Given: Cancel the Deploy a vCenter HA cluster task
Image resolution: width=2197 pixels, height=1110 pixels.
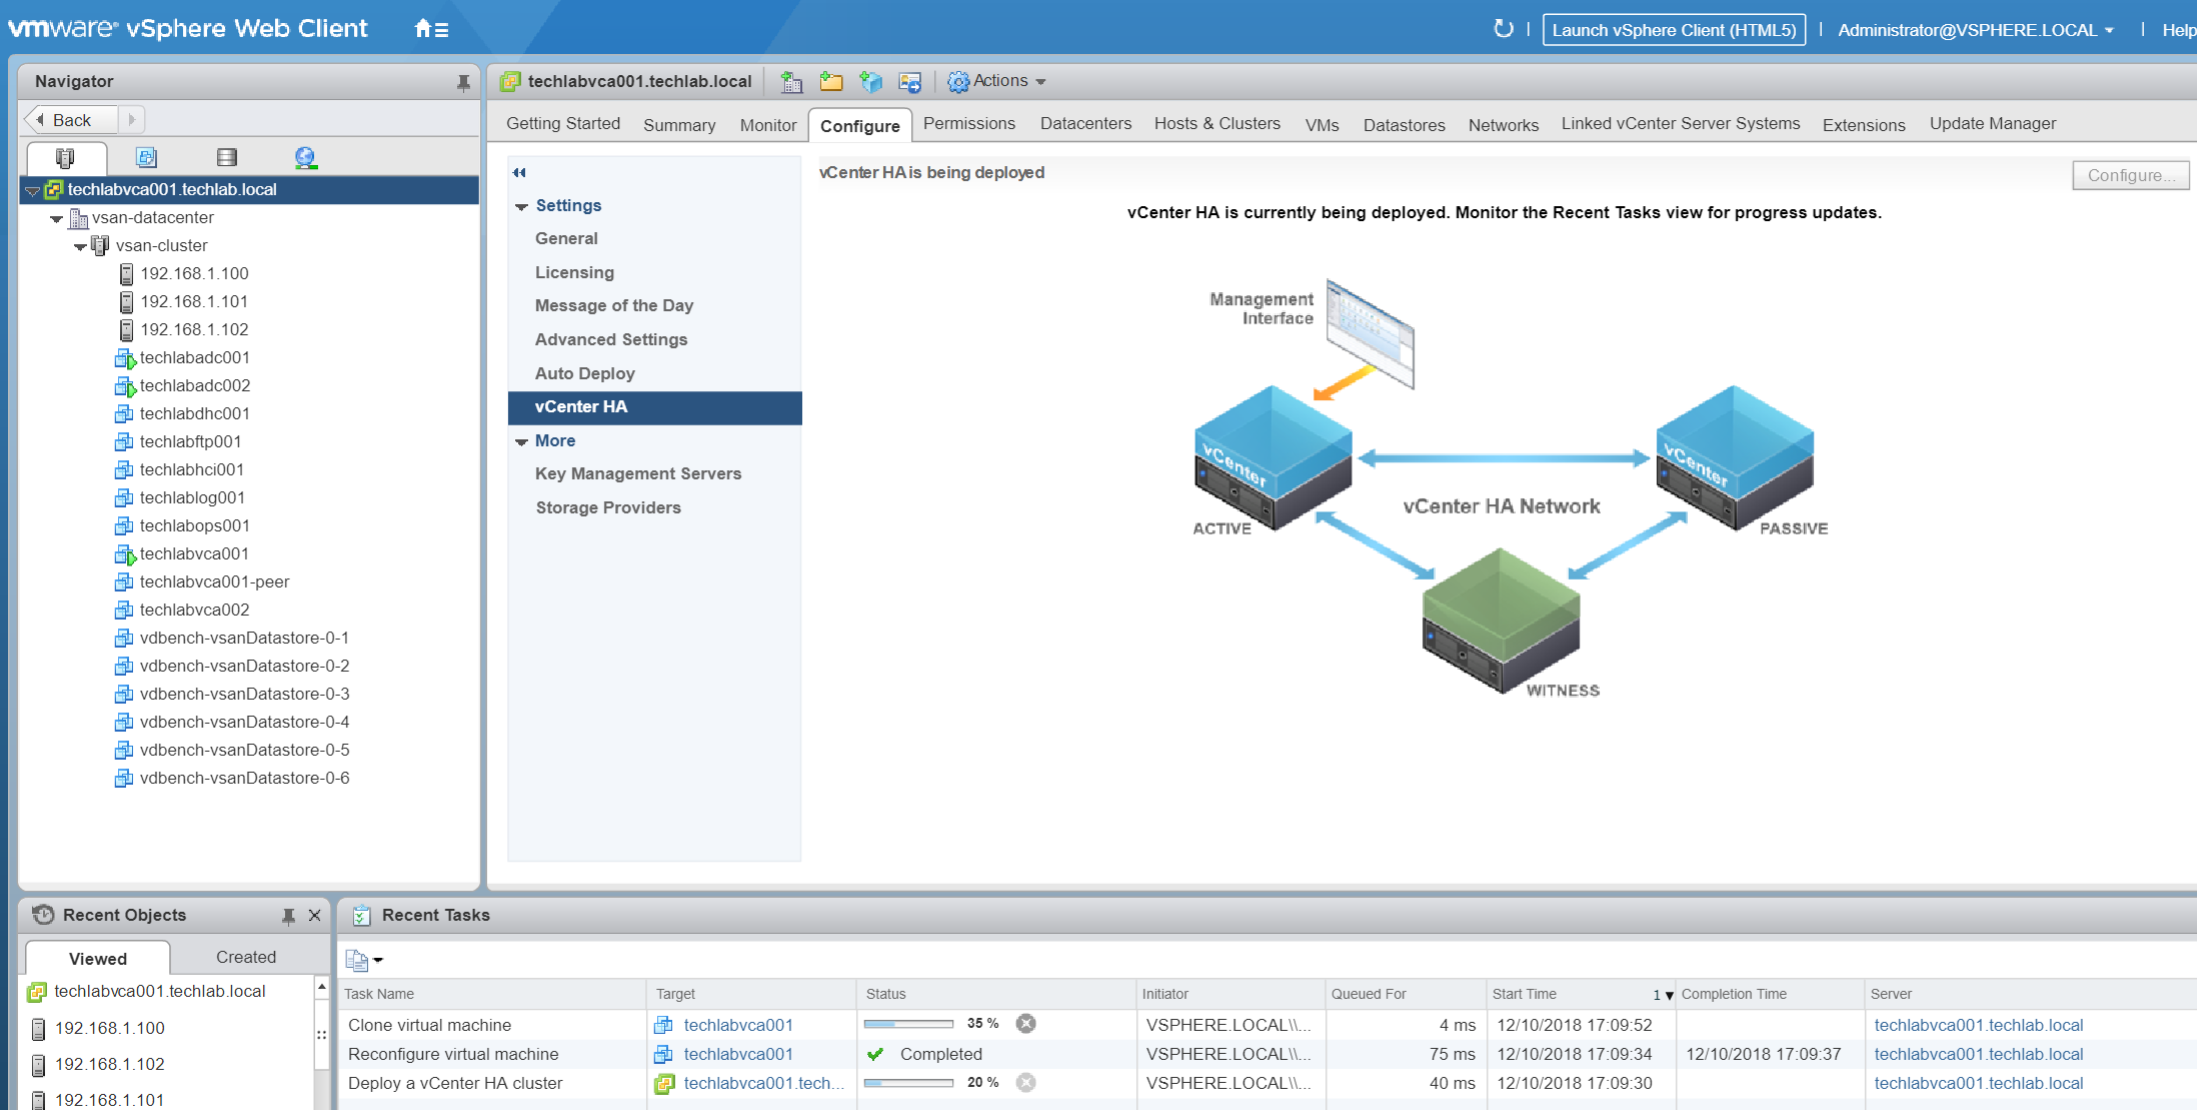Looking at the screenshot, I should [x=1026, y=1082].
